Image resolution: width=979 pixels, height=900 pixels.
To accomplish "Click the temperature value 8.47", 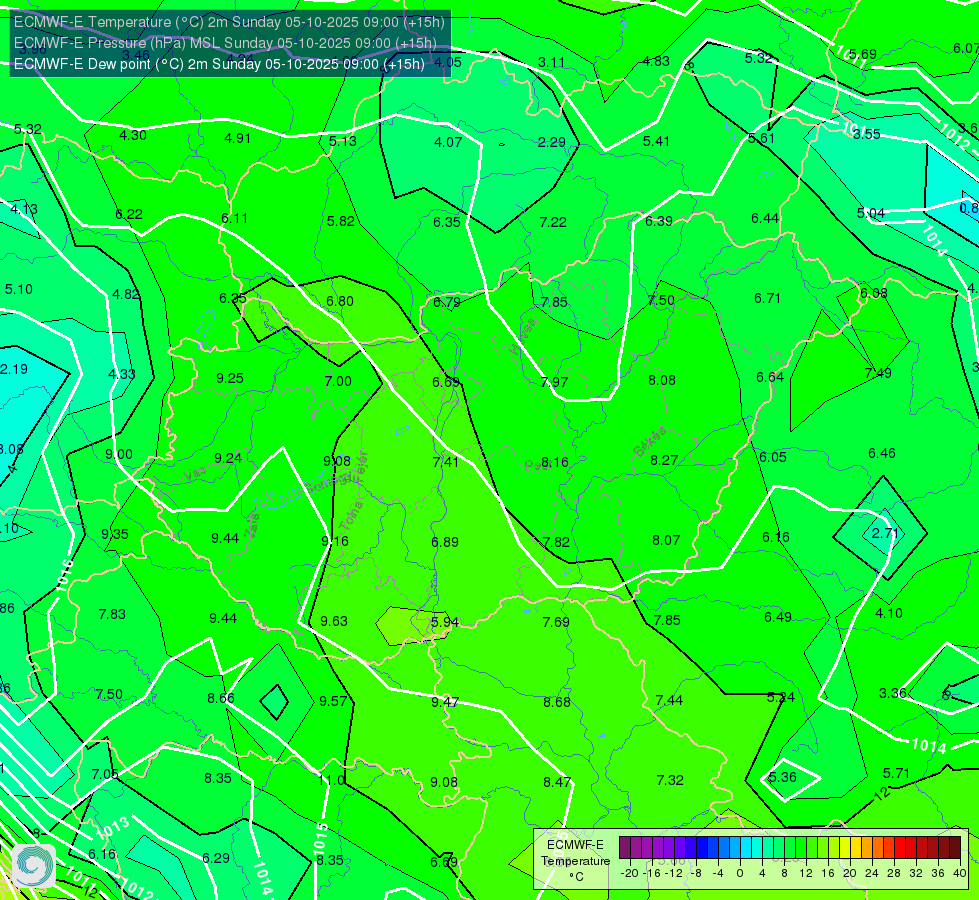I will point(556,782).
